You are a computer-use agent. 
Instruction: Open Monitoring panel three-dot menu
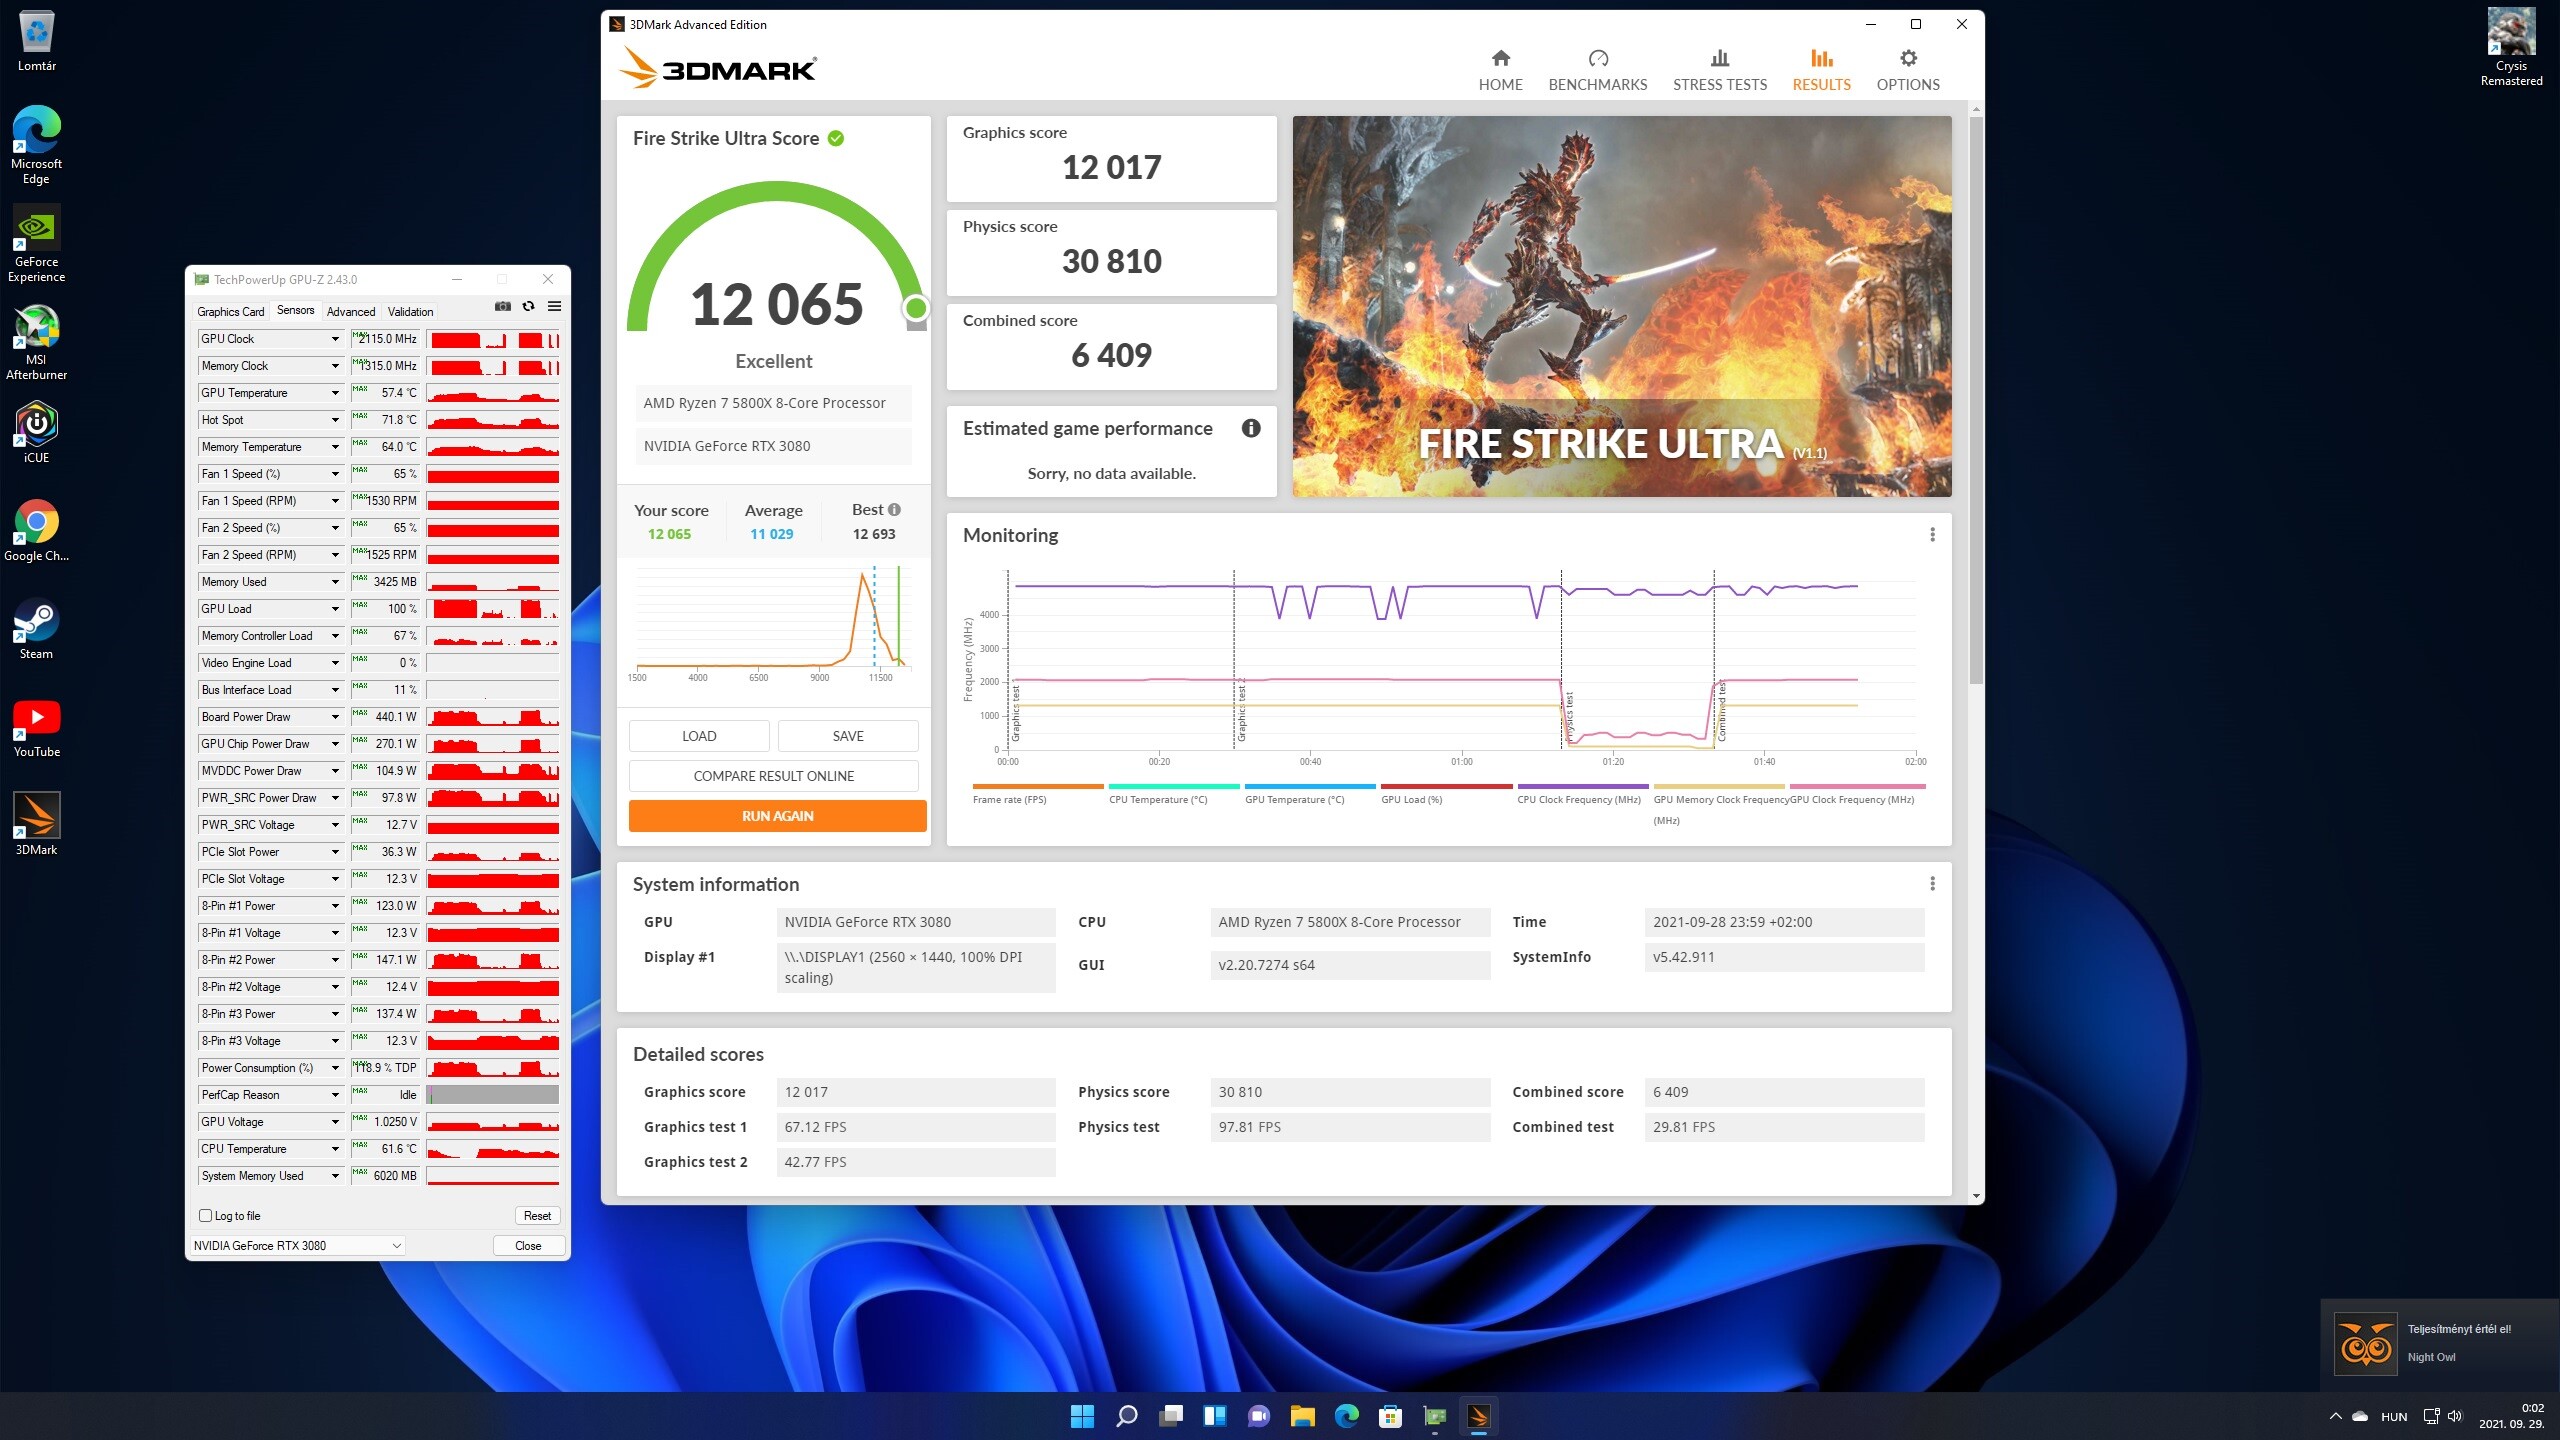coord(1932,535)
